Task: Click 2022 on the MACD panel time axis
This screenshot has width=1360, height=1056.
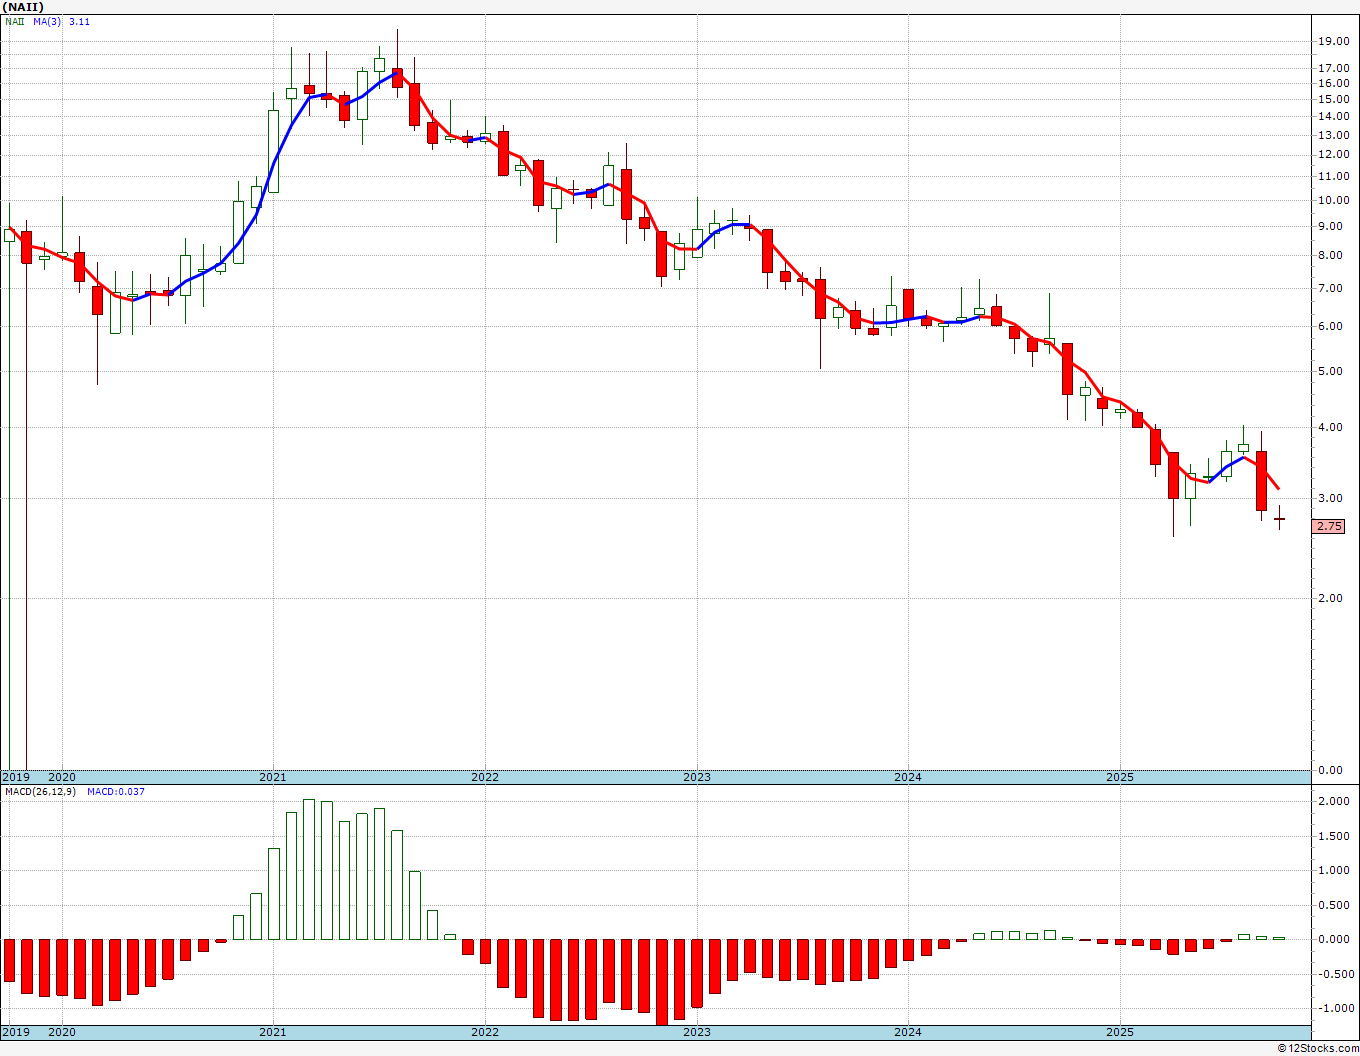Action: [485, 1032]
